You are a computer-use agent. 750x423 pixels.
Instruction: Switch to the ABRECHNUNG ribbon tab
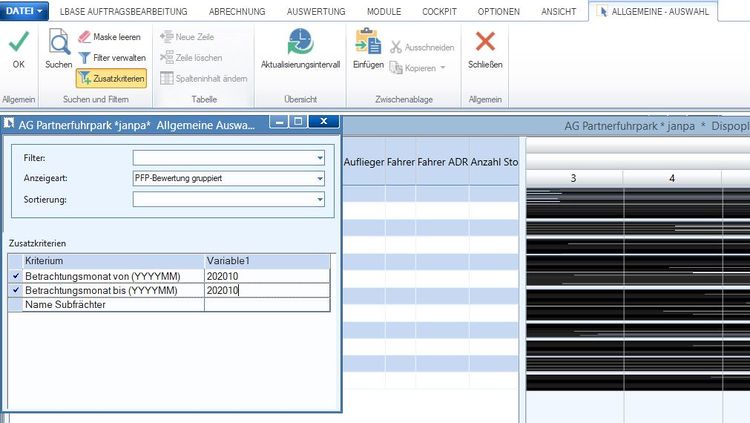237,11
